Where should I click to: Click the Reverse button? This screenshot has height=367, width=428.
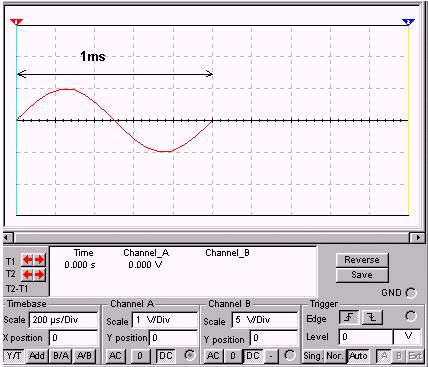point(362,260)
